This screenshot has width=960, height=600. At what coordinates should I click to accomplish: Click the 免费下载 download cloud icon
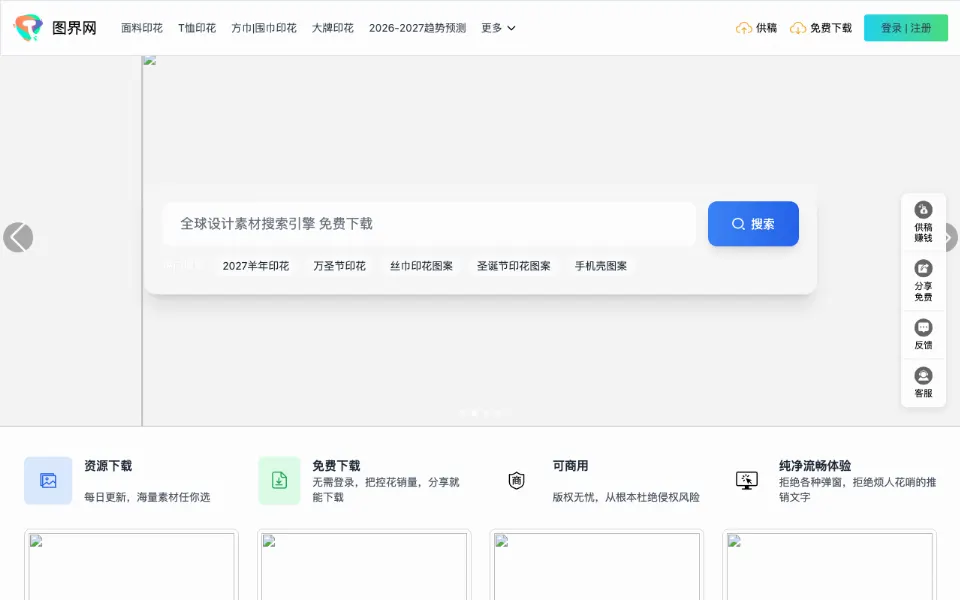797,28
